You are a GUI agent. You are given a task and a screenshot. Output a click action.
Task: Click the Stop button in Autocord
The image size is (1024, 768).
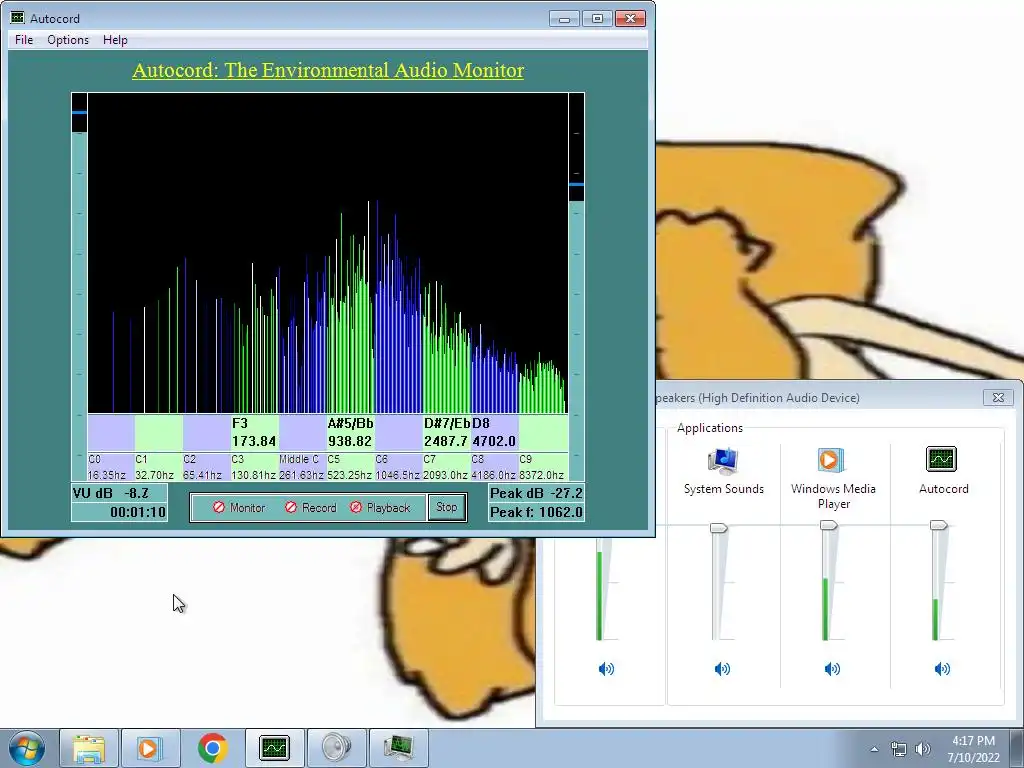point(447,507)
